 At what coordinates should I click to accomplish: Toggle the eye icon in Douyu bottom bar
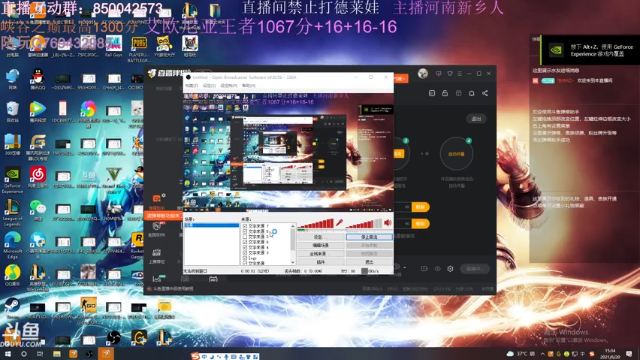(x=438, y=269)
